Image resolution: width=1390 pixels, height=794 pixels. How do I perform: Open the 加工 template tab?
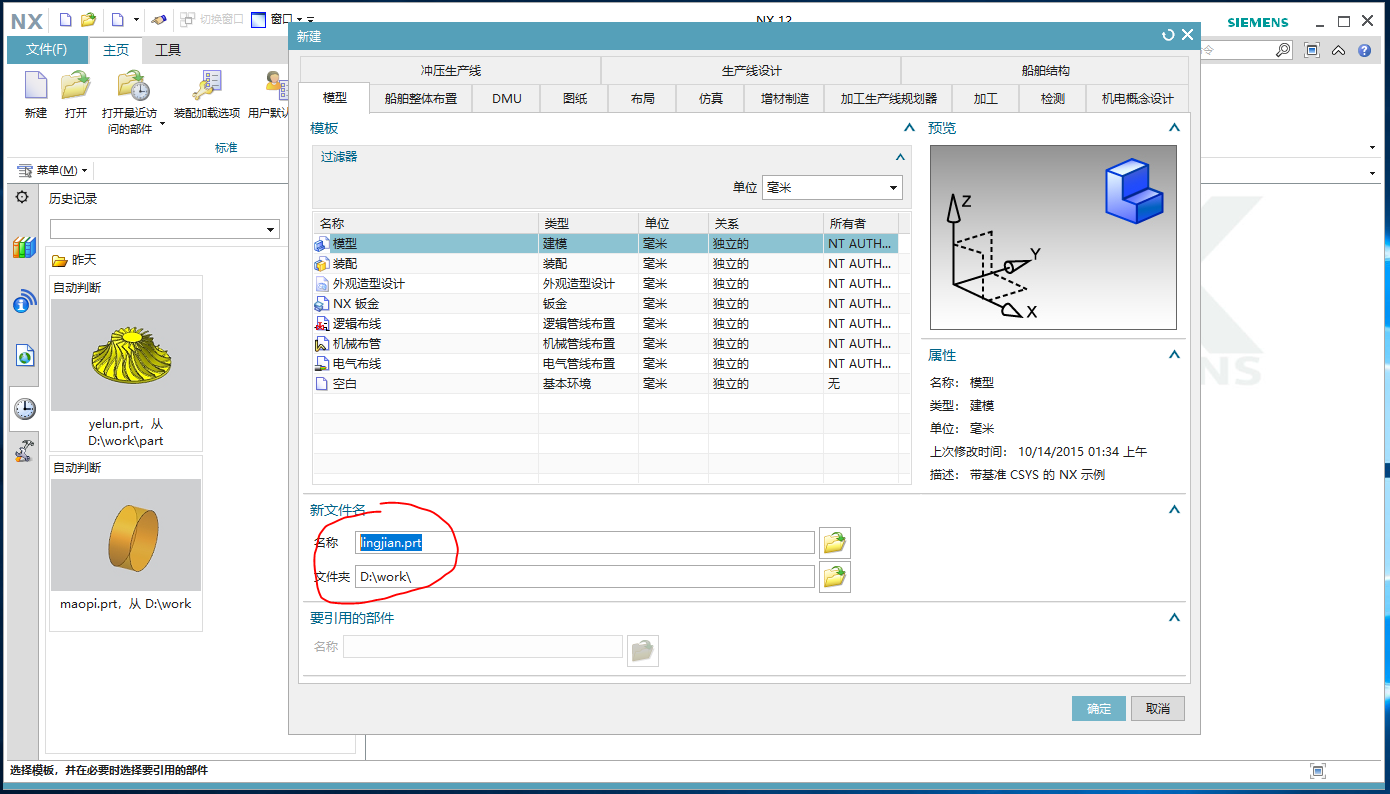(986, 98)
